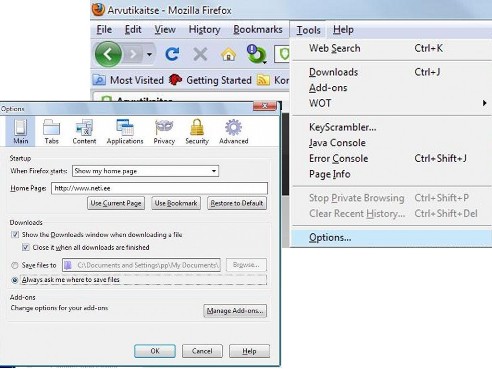Select the Save files to radio button
This screenshot has height=369, width=492.
tap(15, 265)
